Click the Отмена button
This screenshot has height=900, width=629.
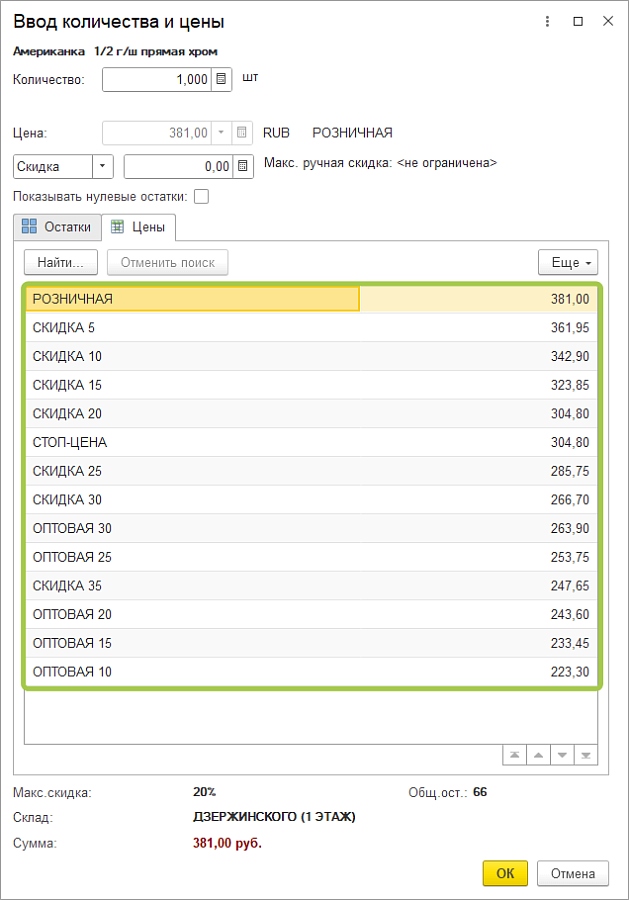pyautogui.click(x=572, y=873)
